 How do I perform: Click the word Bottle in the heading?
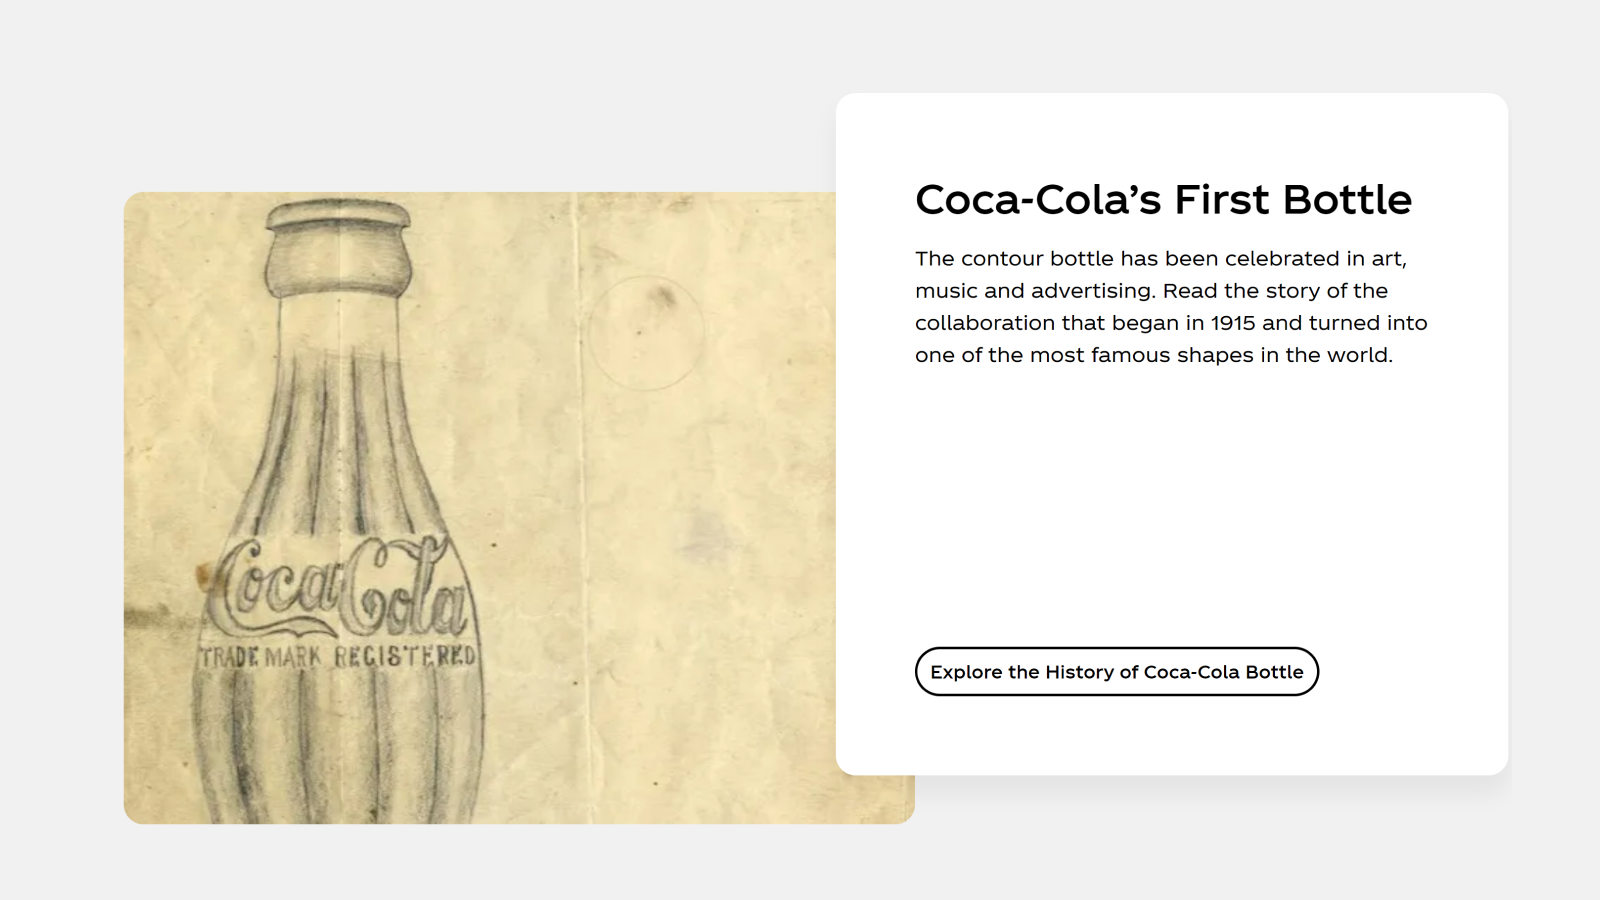[x=1347, y=200]
